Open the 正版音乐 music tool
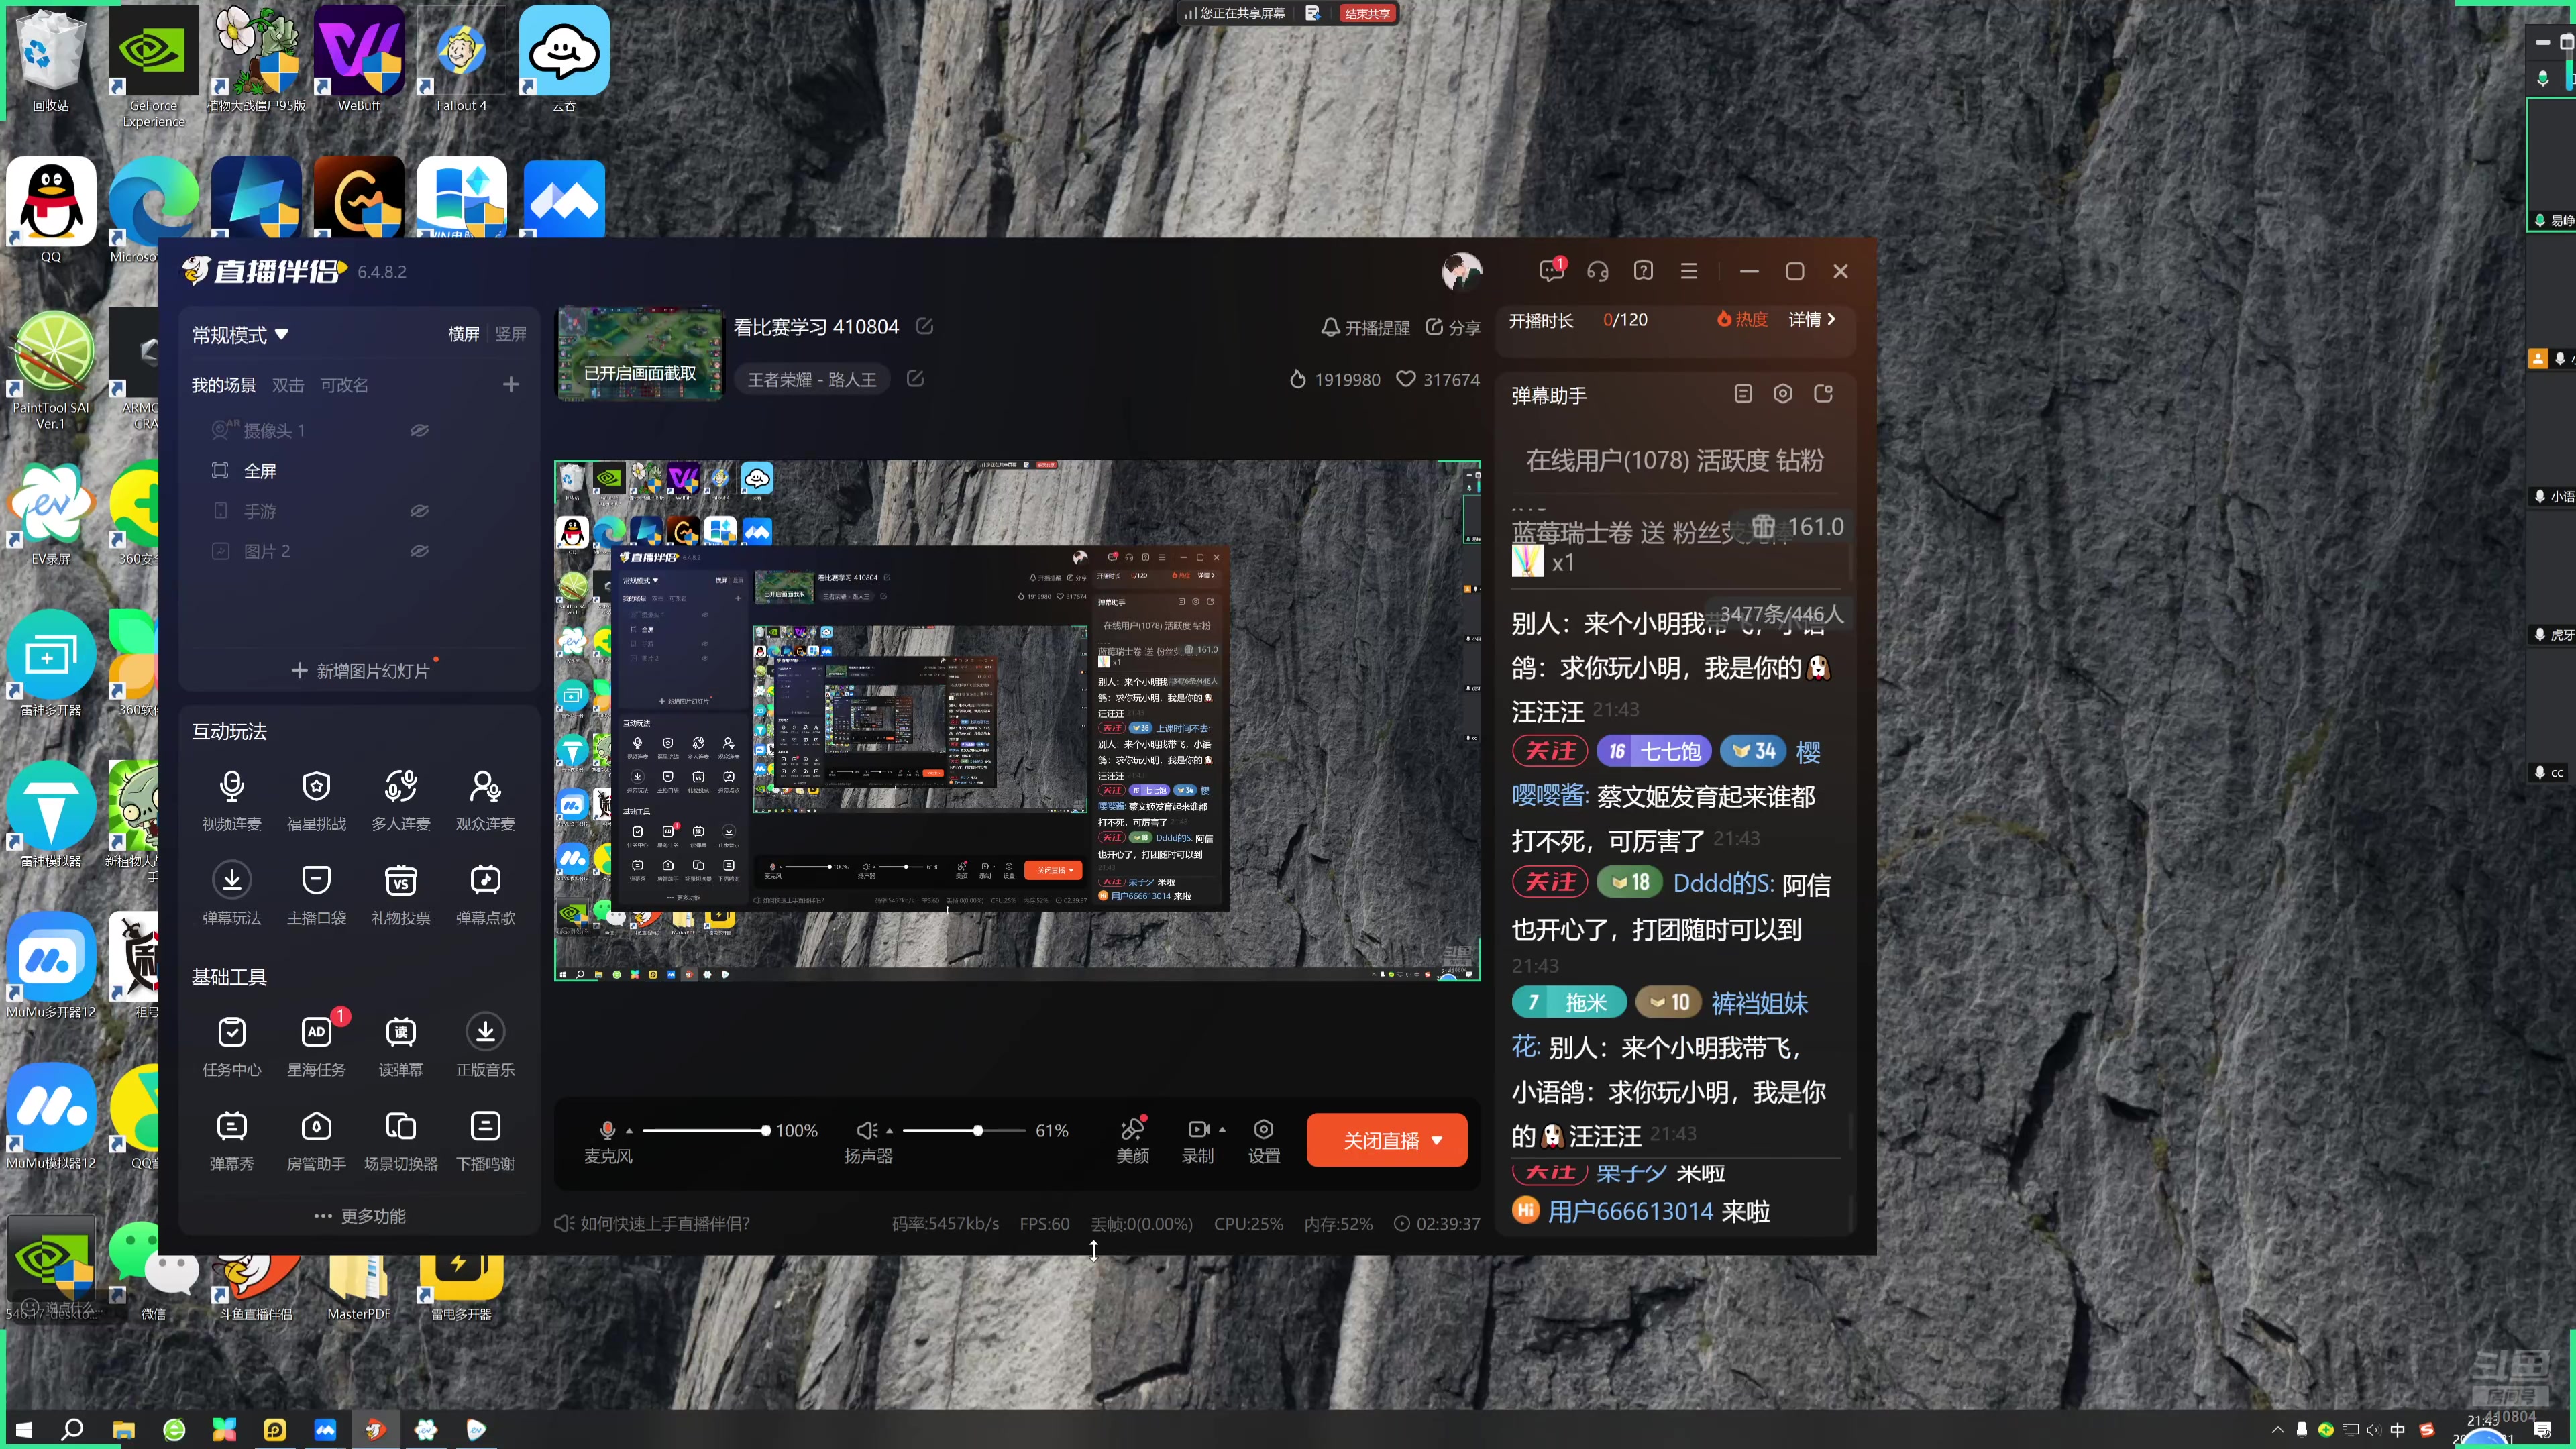Viewport: 2576px width, 1449px height. click(x=485, y=1046)
